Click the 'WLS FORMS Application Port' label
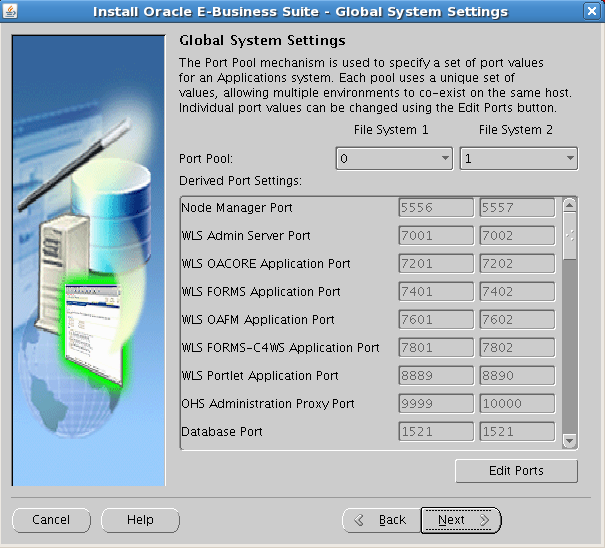 (x=261, y=291)
